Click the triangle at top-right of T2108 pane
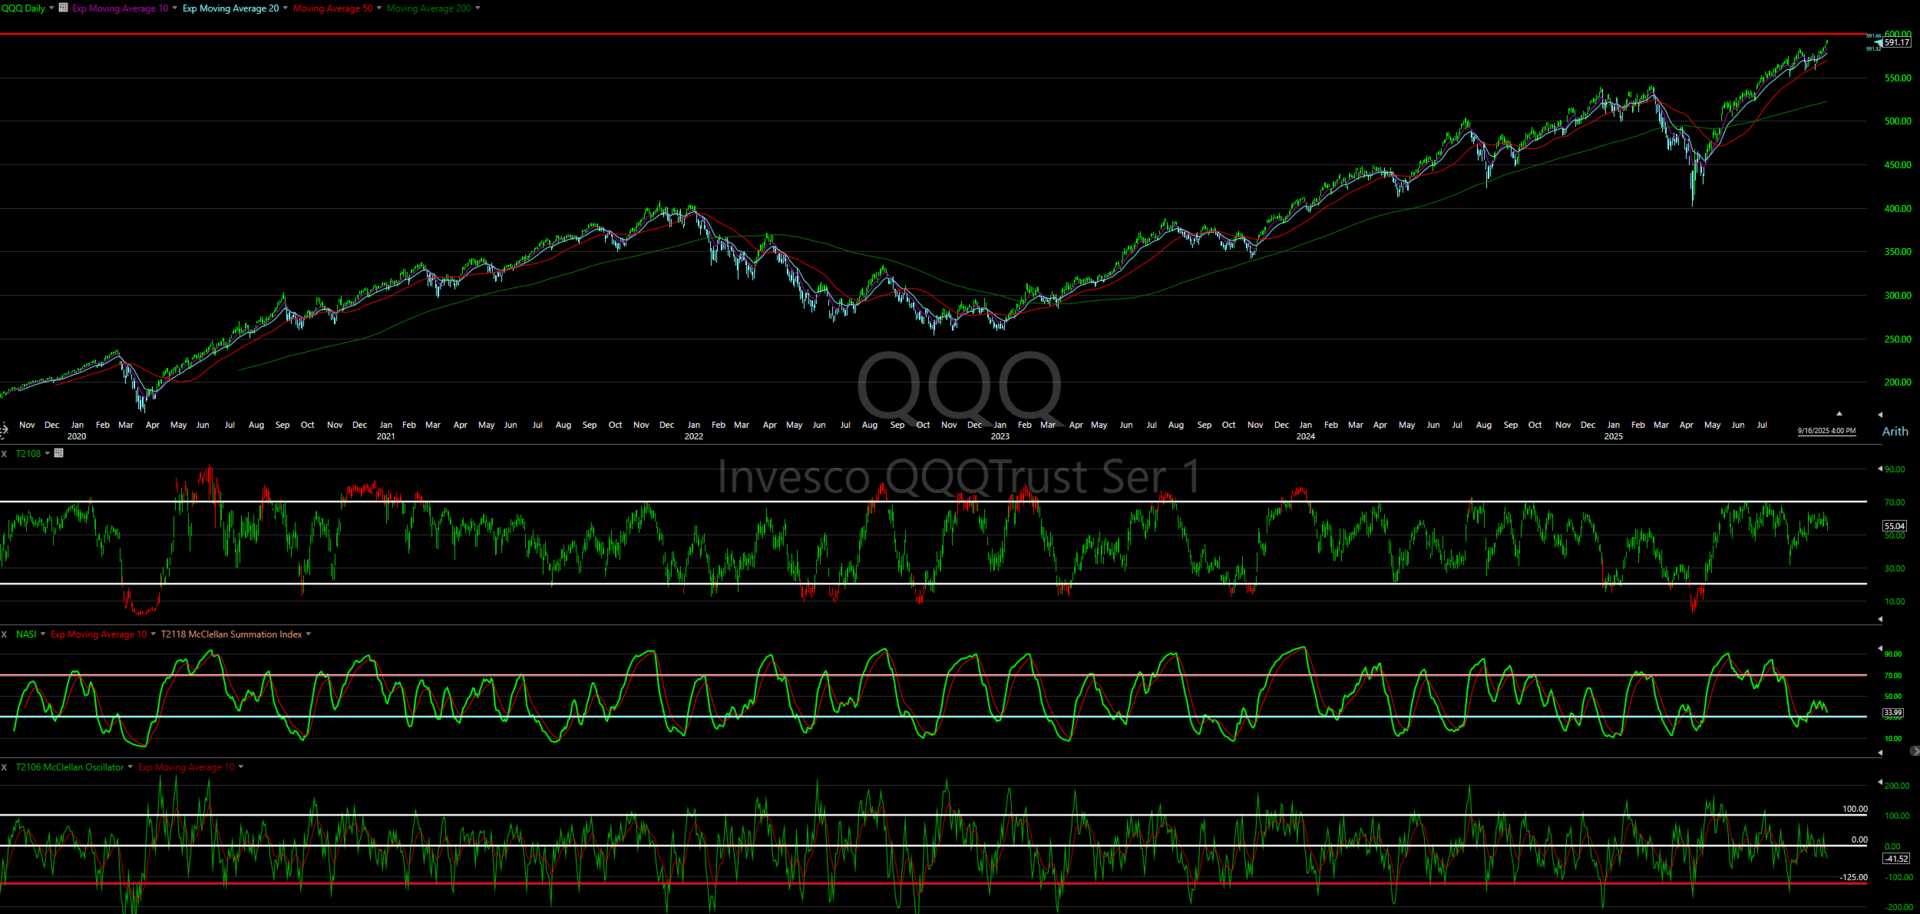The width and height of the screenshot is (1920, 914). [x=1880, y=468]
